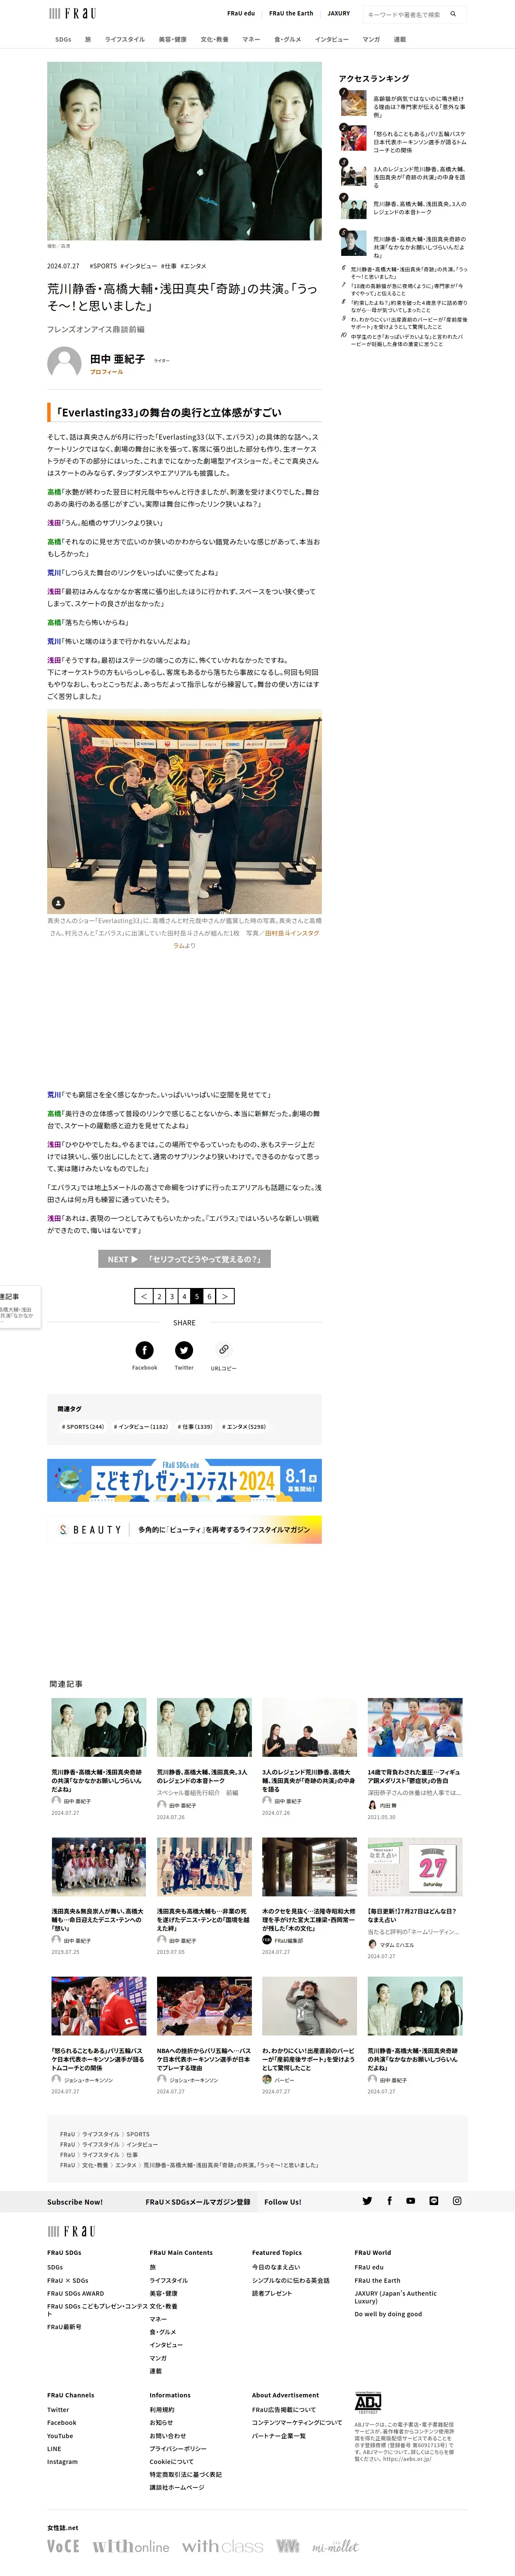Open footer プライバシーポリシー link
Viewport: 515px width, 2576px height.
[178, 2448]
